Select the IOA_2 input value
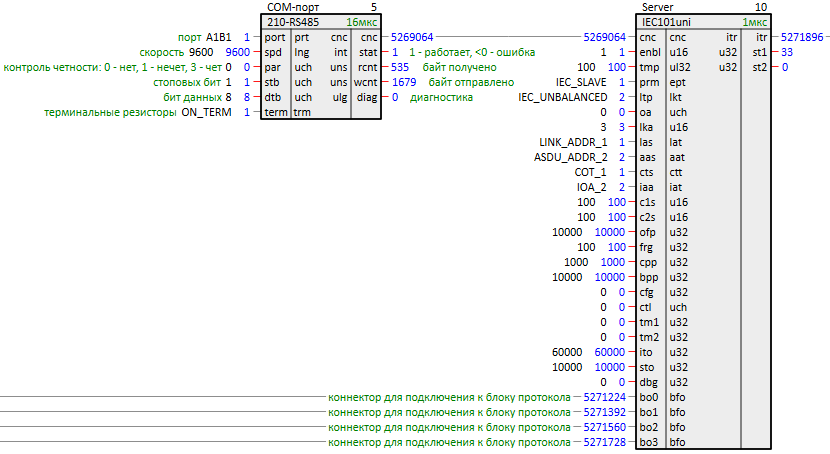This screenshot has height=454, width=830. [x=591, y=188]
